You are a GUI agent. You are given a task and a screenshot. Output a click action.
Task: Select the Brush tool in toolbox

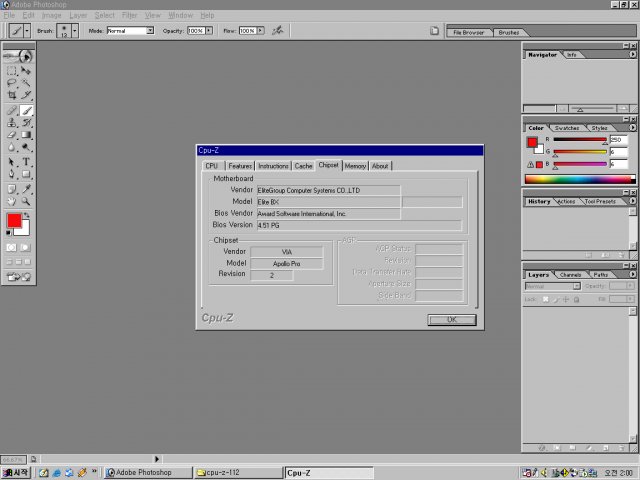pos(26,111)
